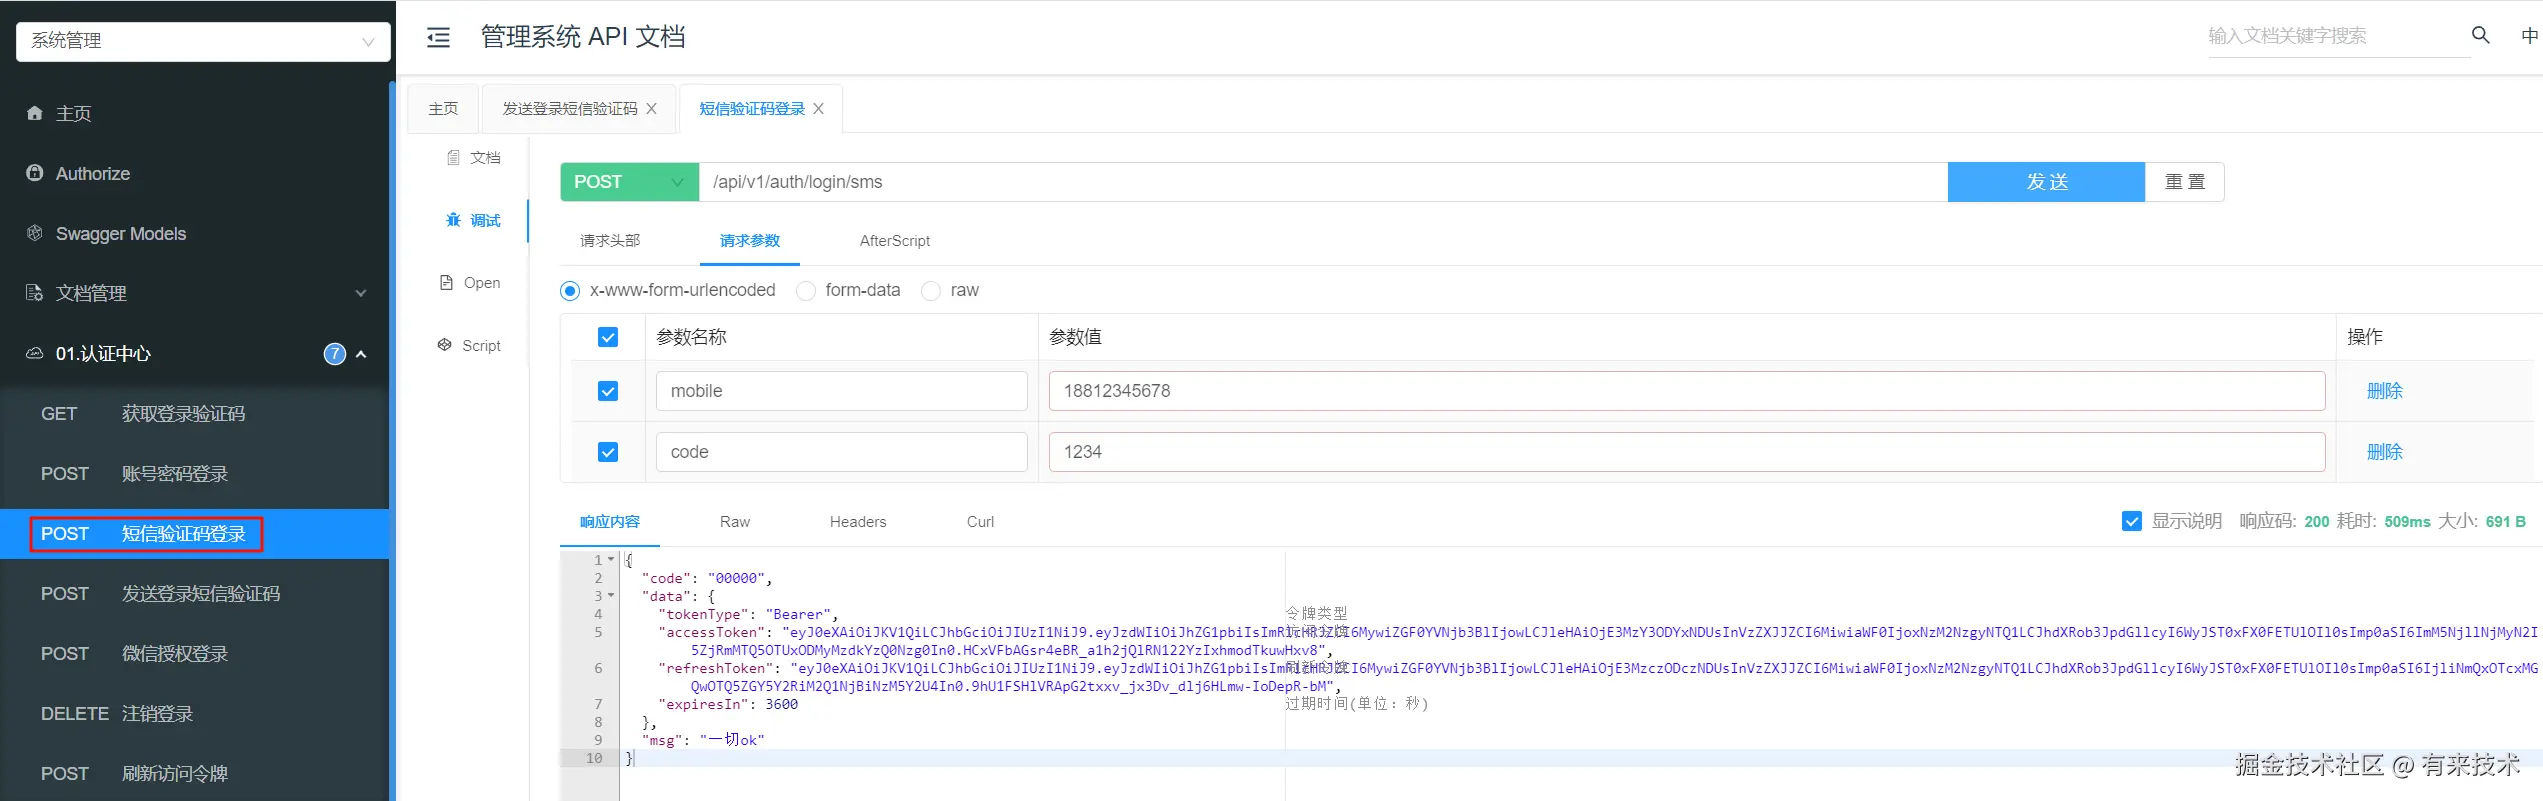
Task: Click the code parameter name field
Action: (x=842, y=452)
